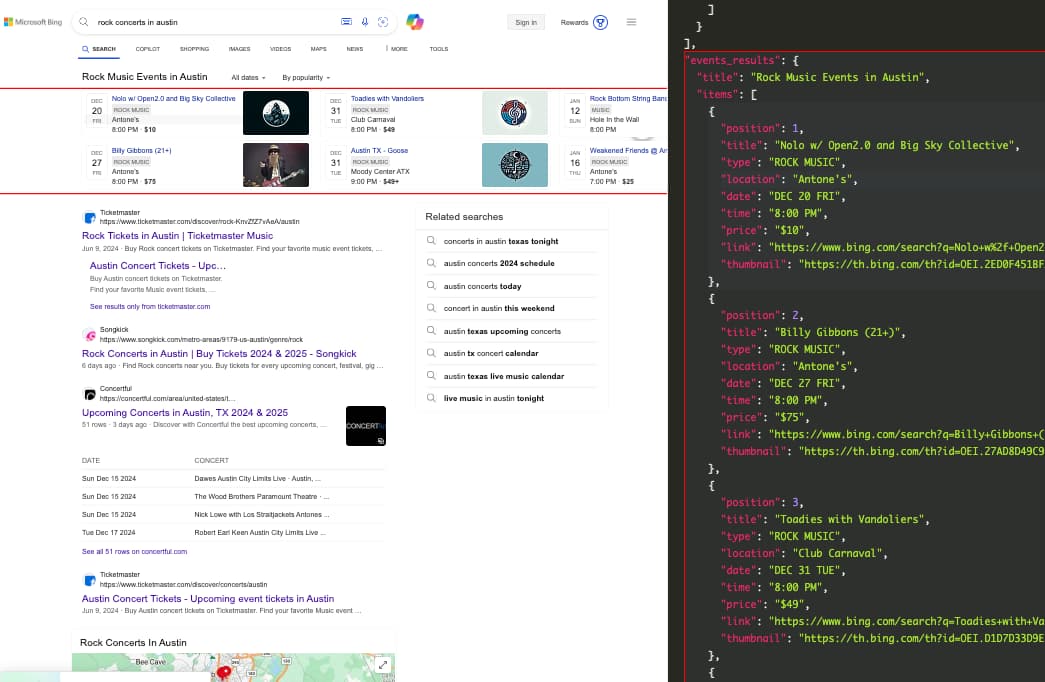
Task: Switch to the News tab
Action: (x=355, y=49)
